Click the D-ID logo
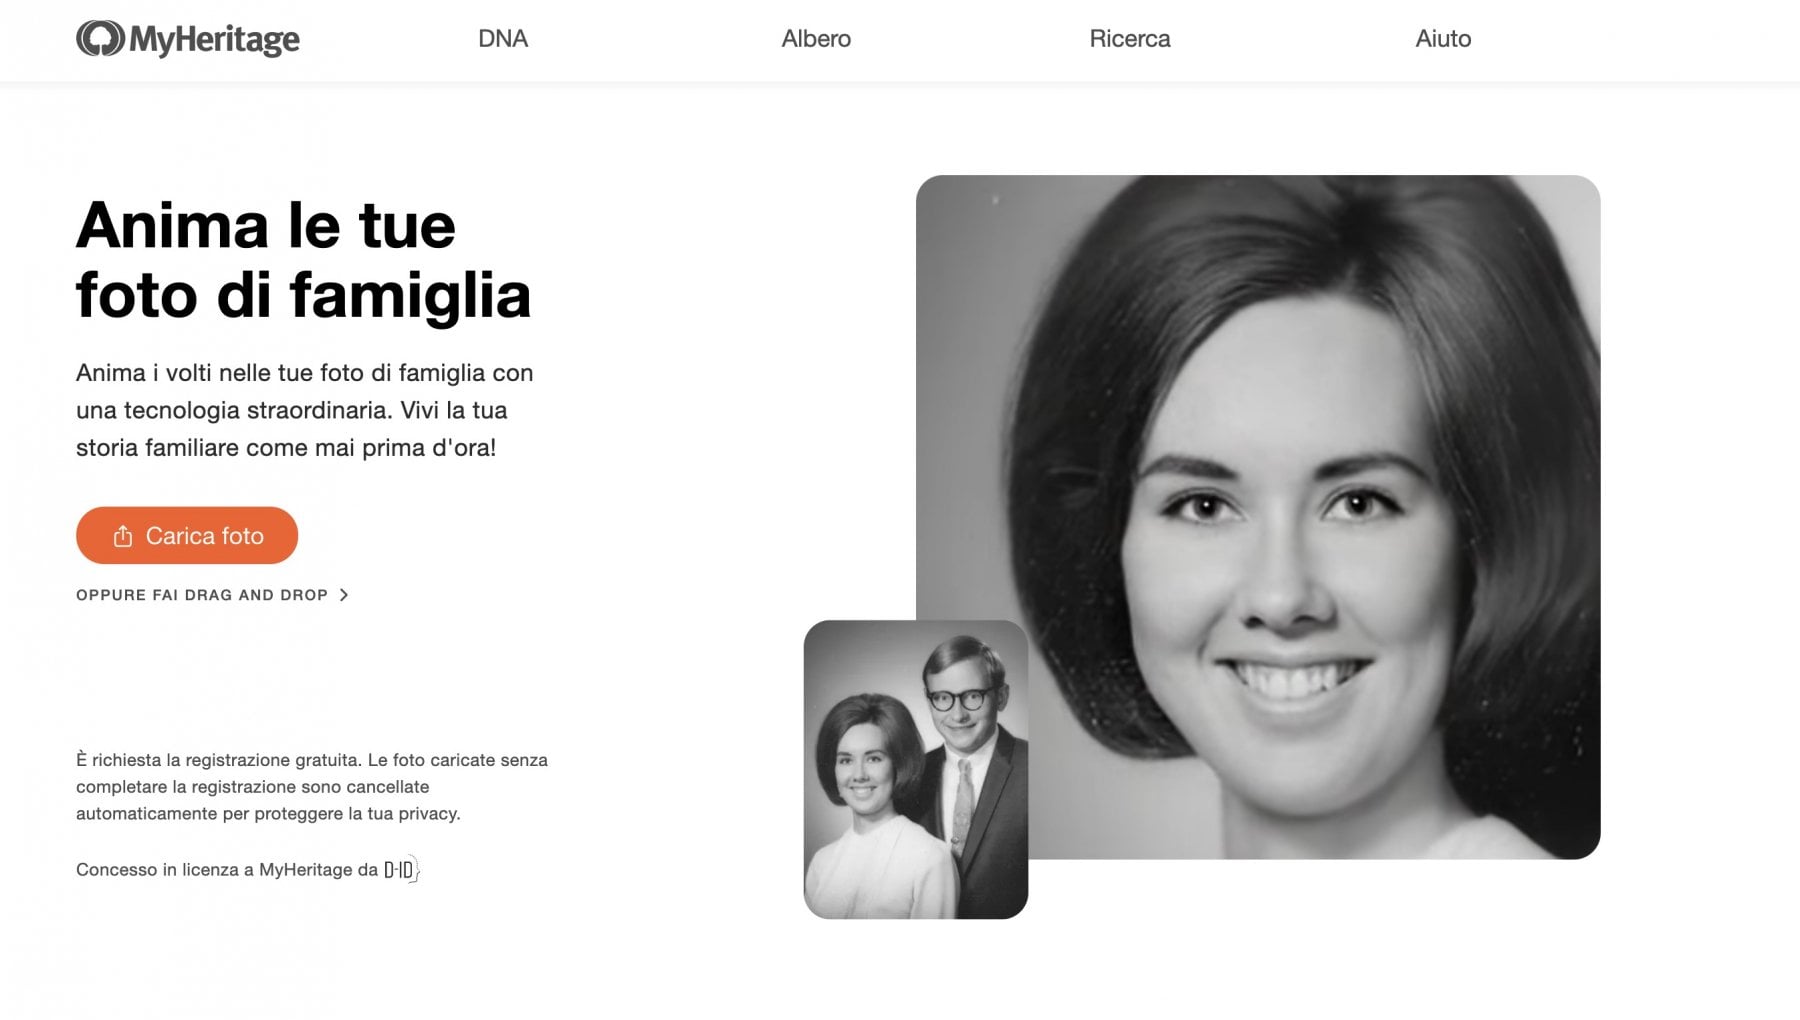Screen dimensions: 1800x1020 click(x=401, y=870)
